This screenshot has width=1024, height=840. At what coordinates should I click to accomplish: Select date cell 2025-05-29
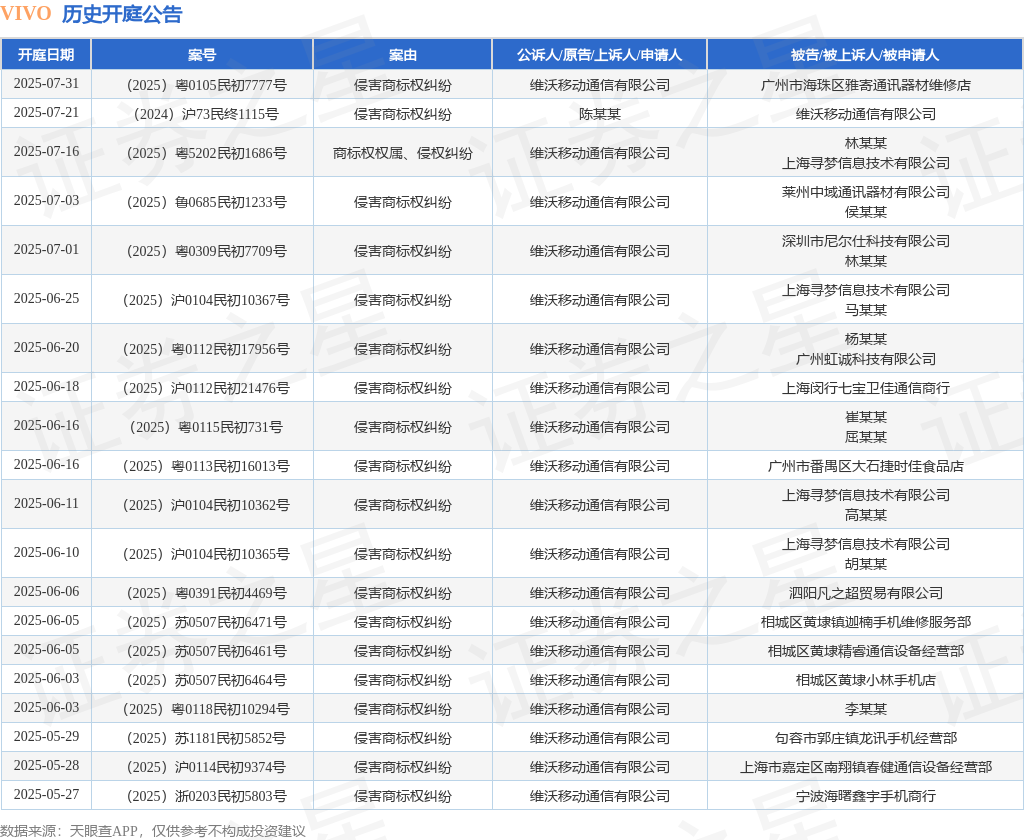pos(46,736)
